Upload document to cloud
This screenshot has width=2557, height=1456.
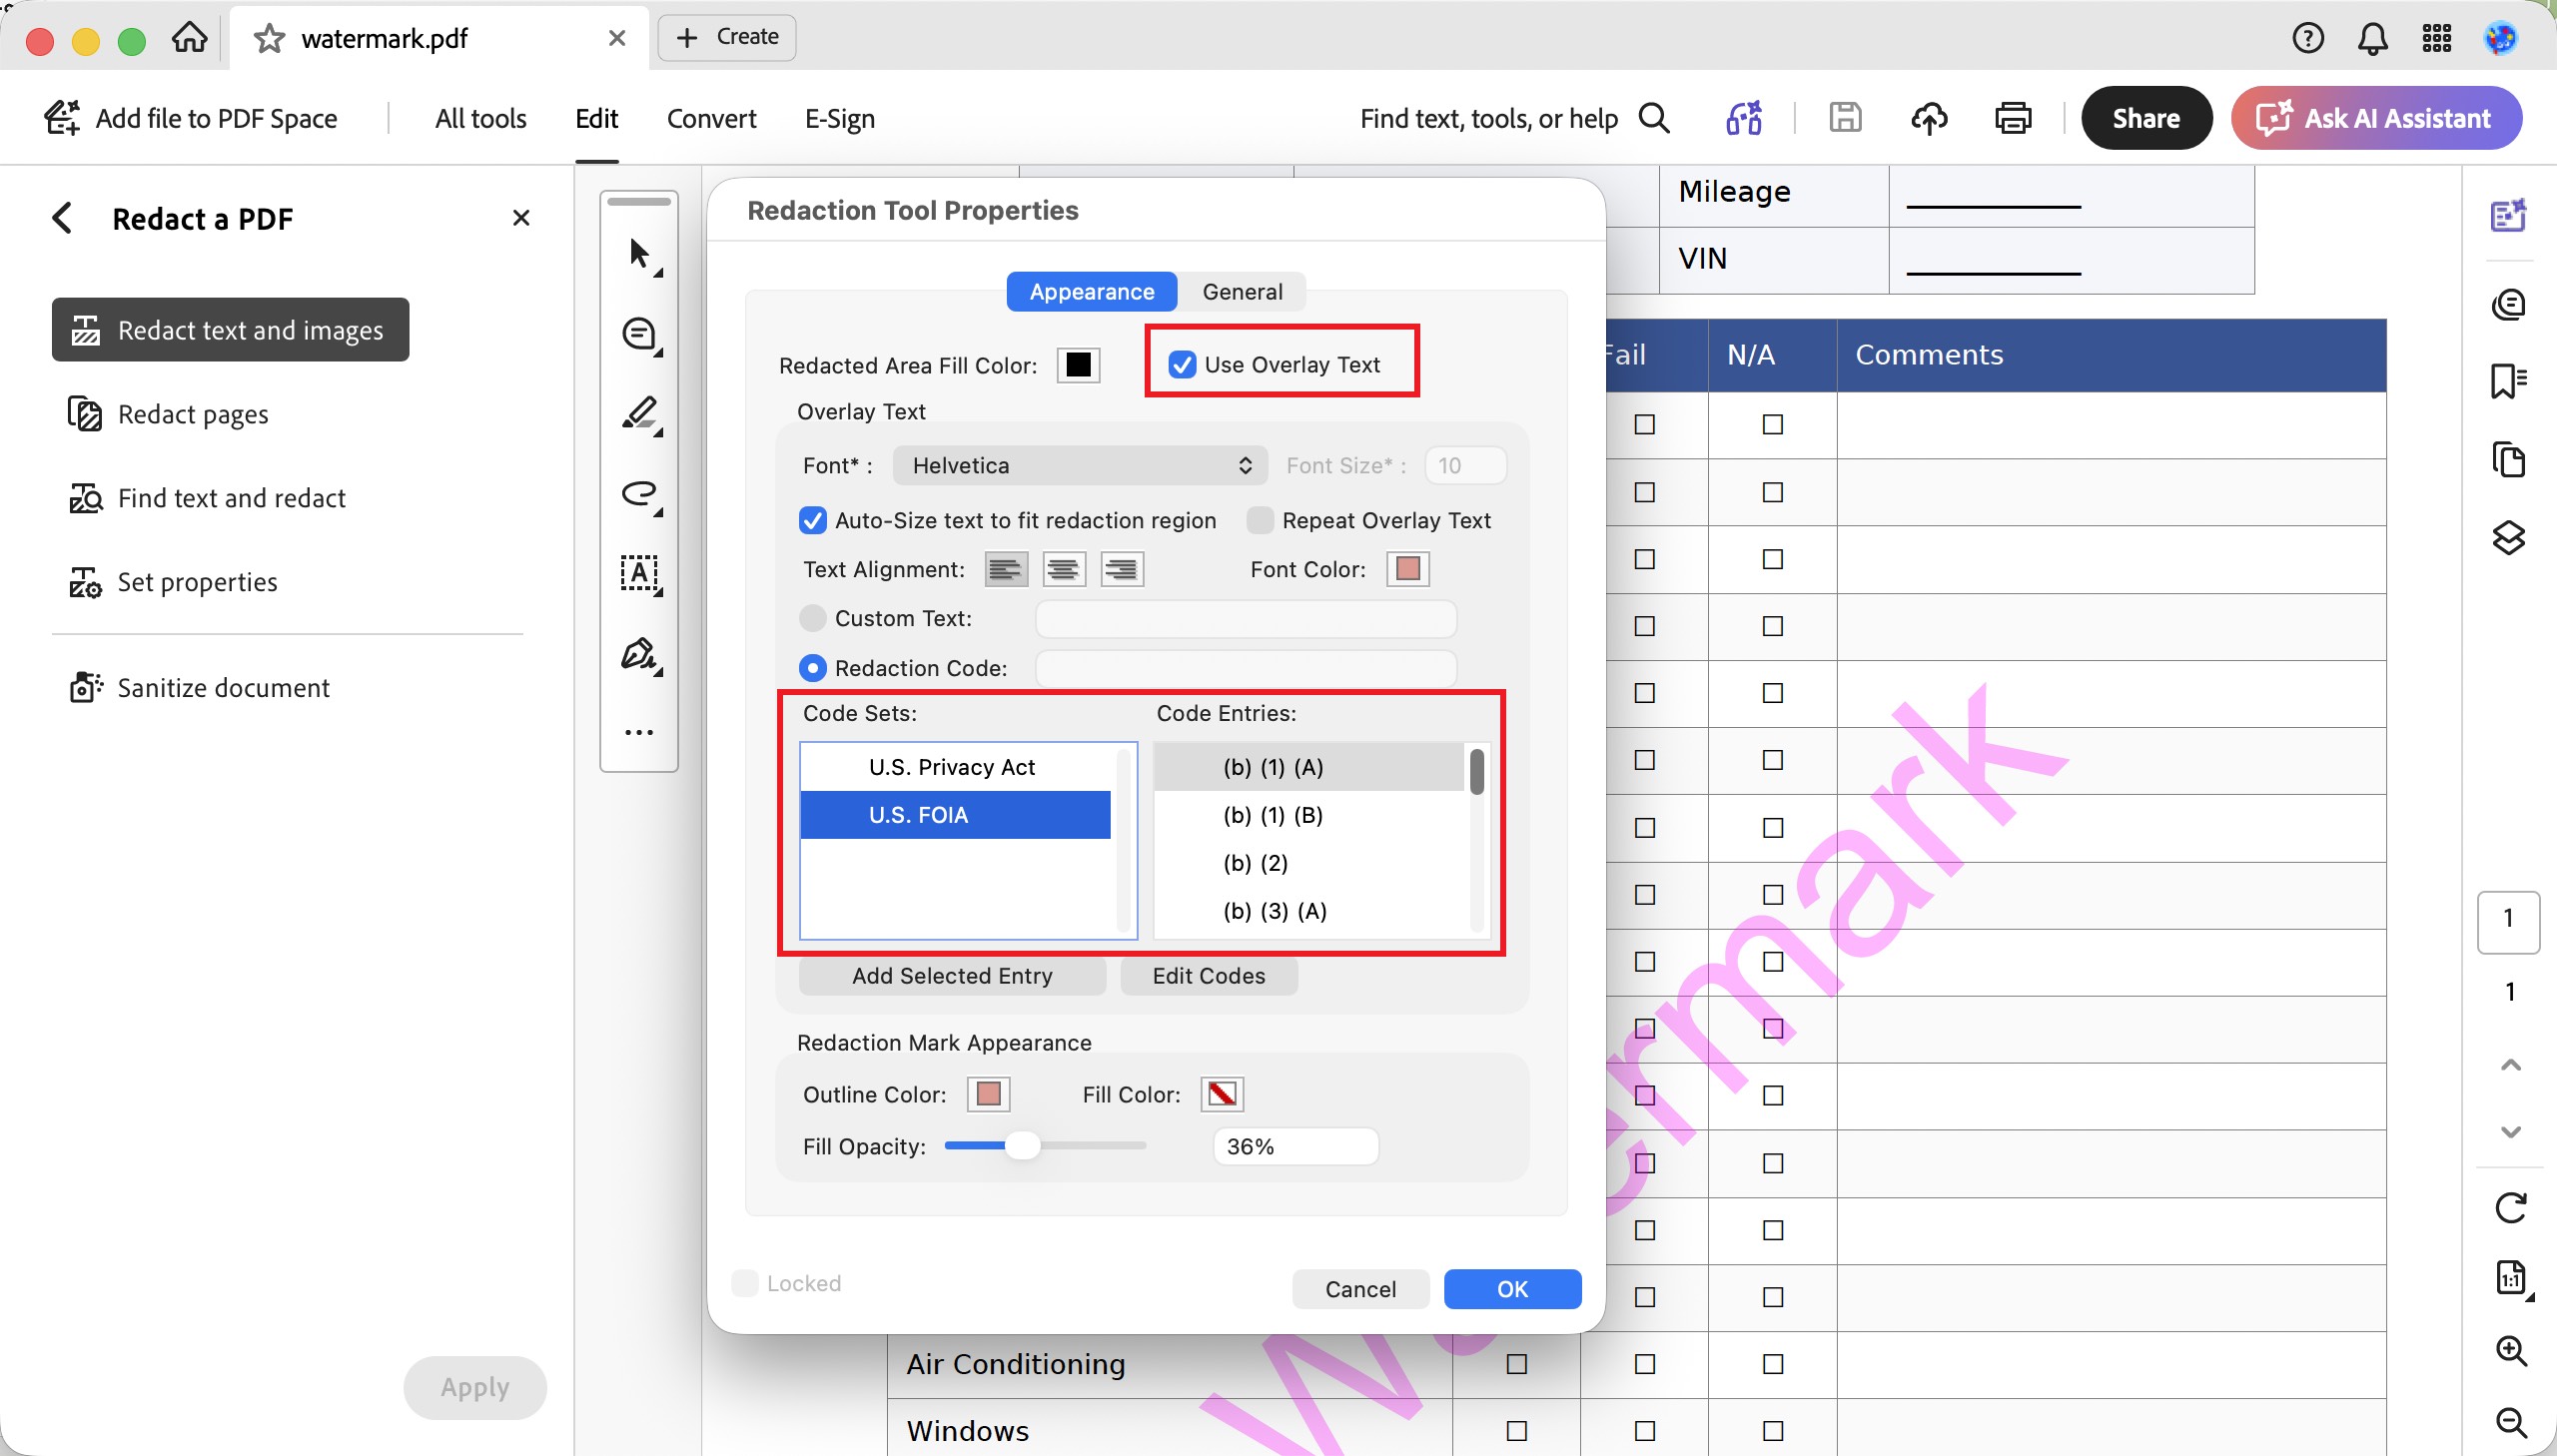click(1928, 118)
